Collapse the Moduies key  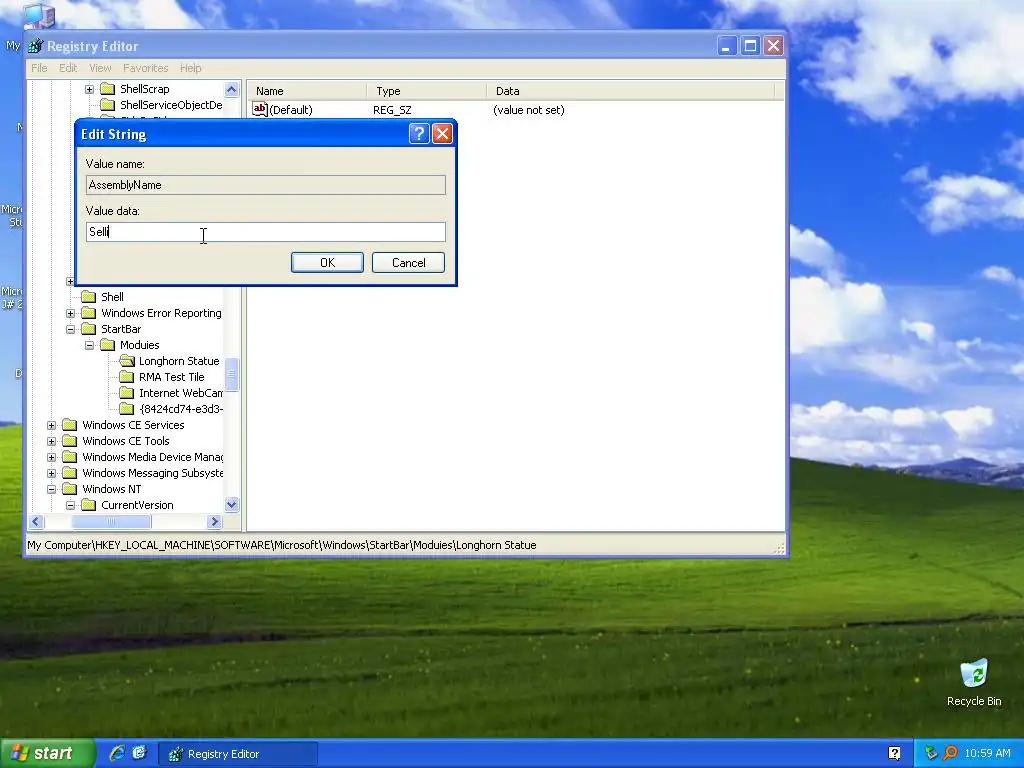[89, 345]
